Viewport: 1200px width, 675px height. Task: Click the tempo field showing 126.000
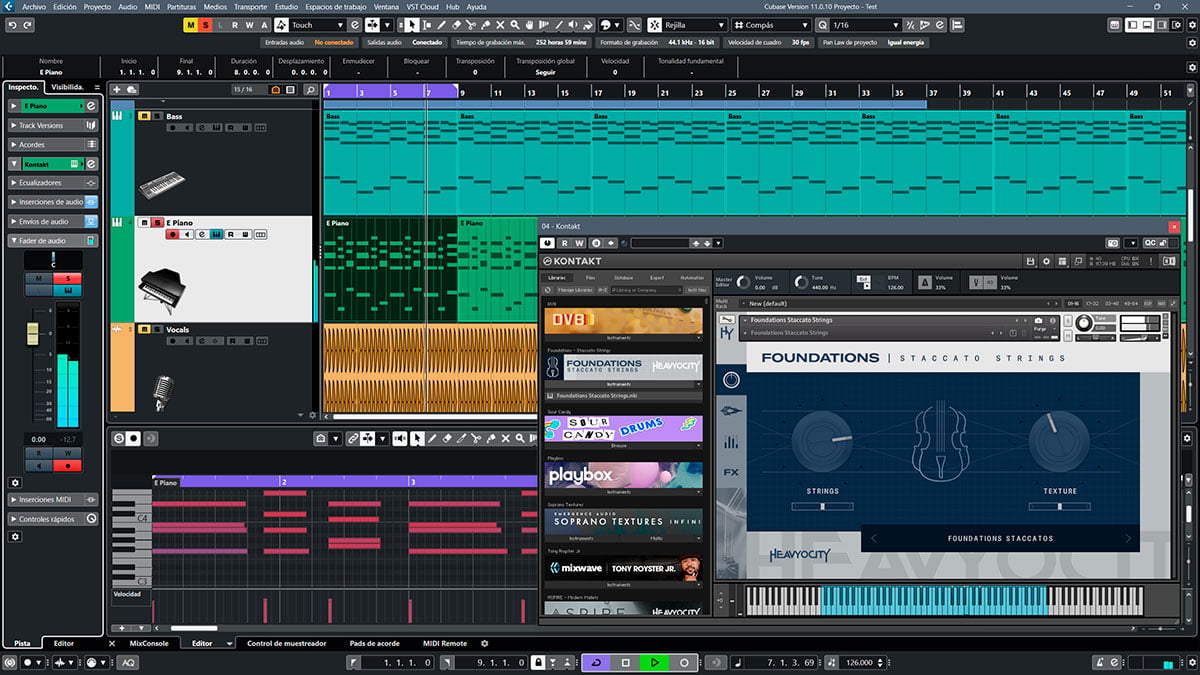(860, 662)
